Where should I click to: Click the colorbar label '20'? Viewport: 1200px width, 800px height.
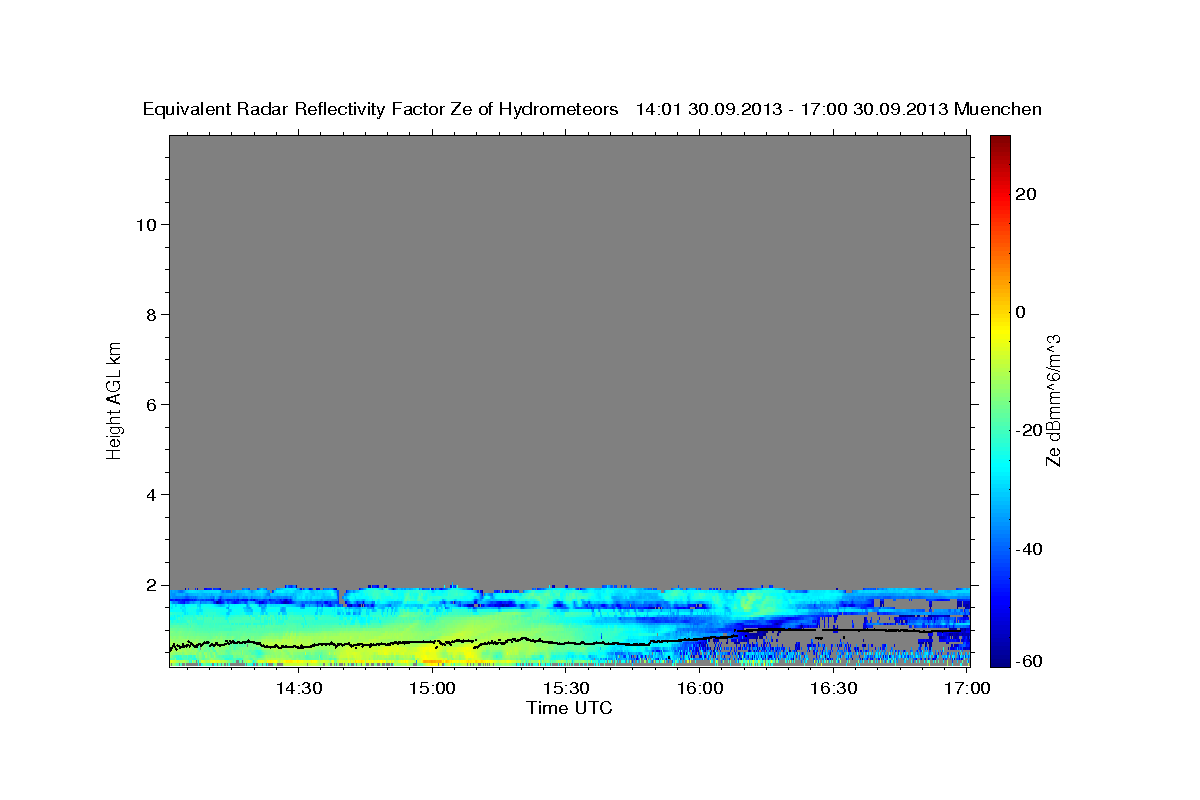point(1027,194)
